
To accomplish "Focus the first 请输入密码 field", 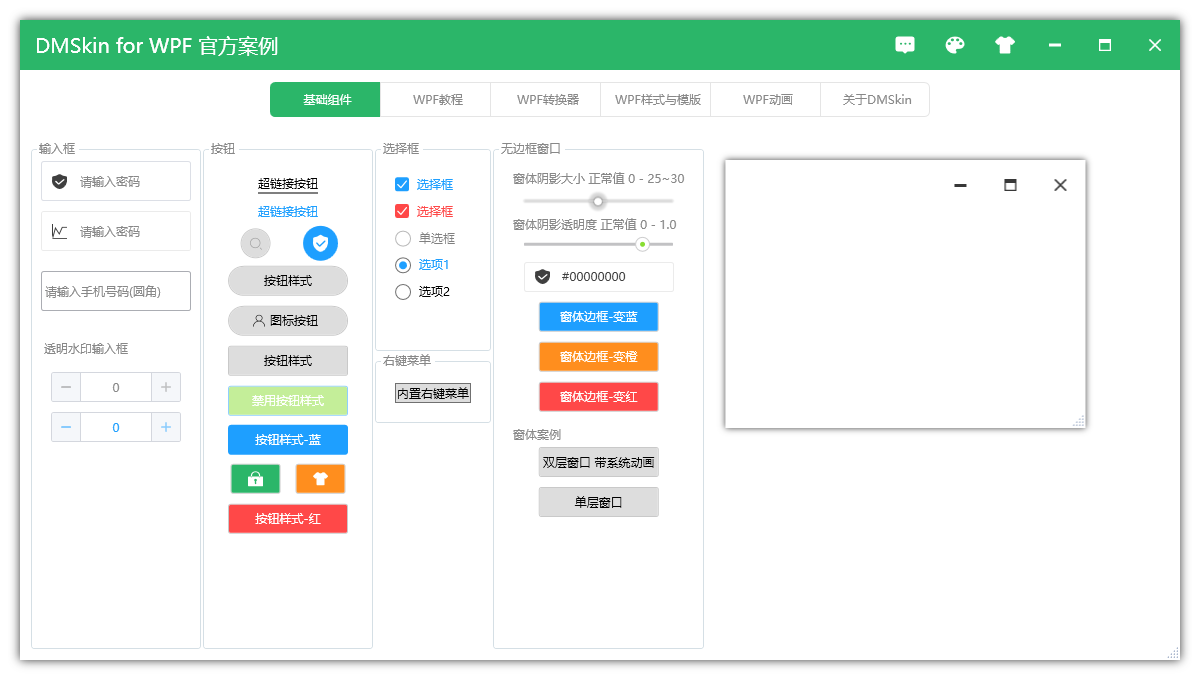I will [x=116, y=182].
